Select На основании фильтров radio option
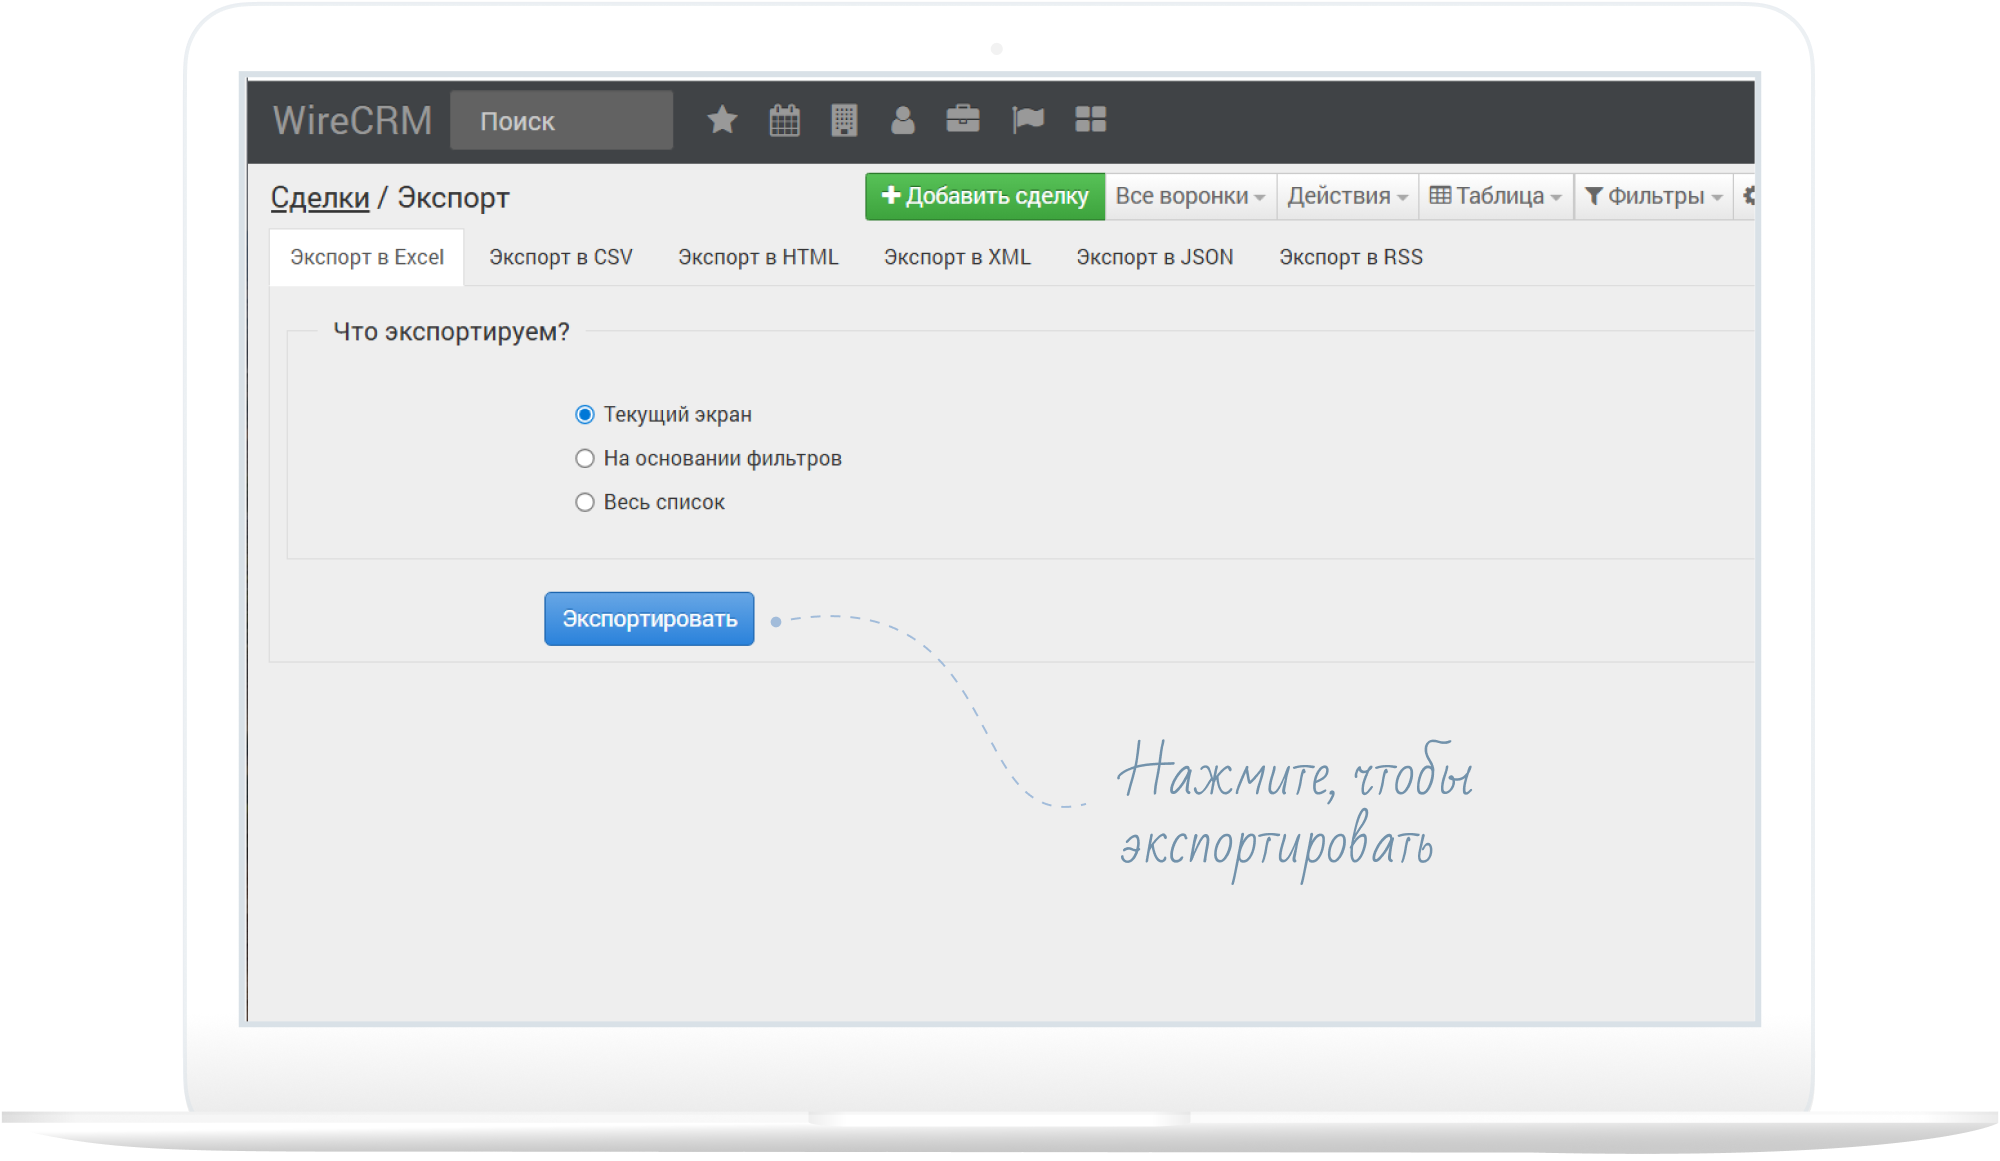Image resolution: width=2000 pixels, height=1161 pixels. click(585, 458)
